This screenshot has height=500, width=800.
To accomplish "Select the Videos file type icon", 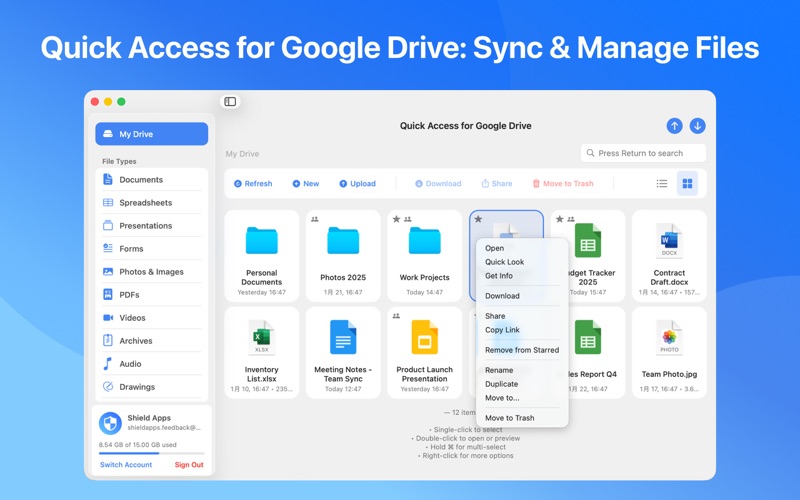I will click(x=108, y=317).
